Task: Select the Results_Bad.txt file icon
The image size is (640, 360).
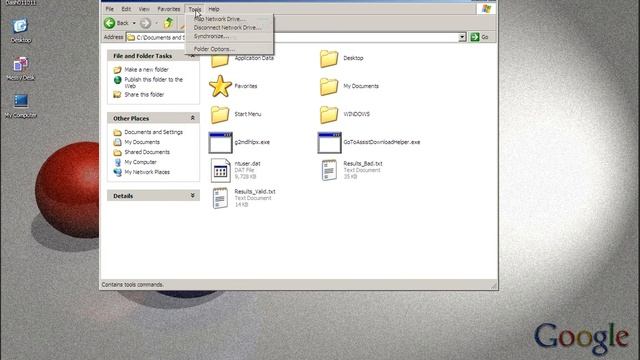Action: coord(329,170)
